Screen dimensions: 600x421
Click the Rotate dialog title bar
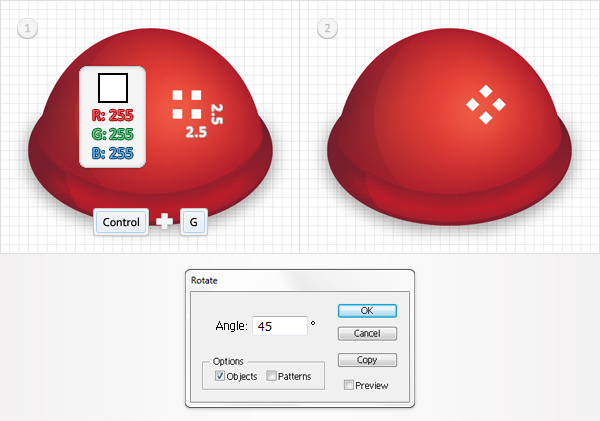point(300,281)
